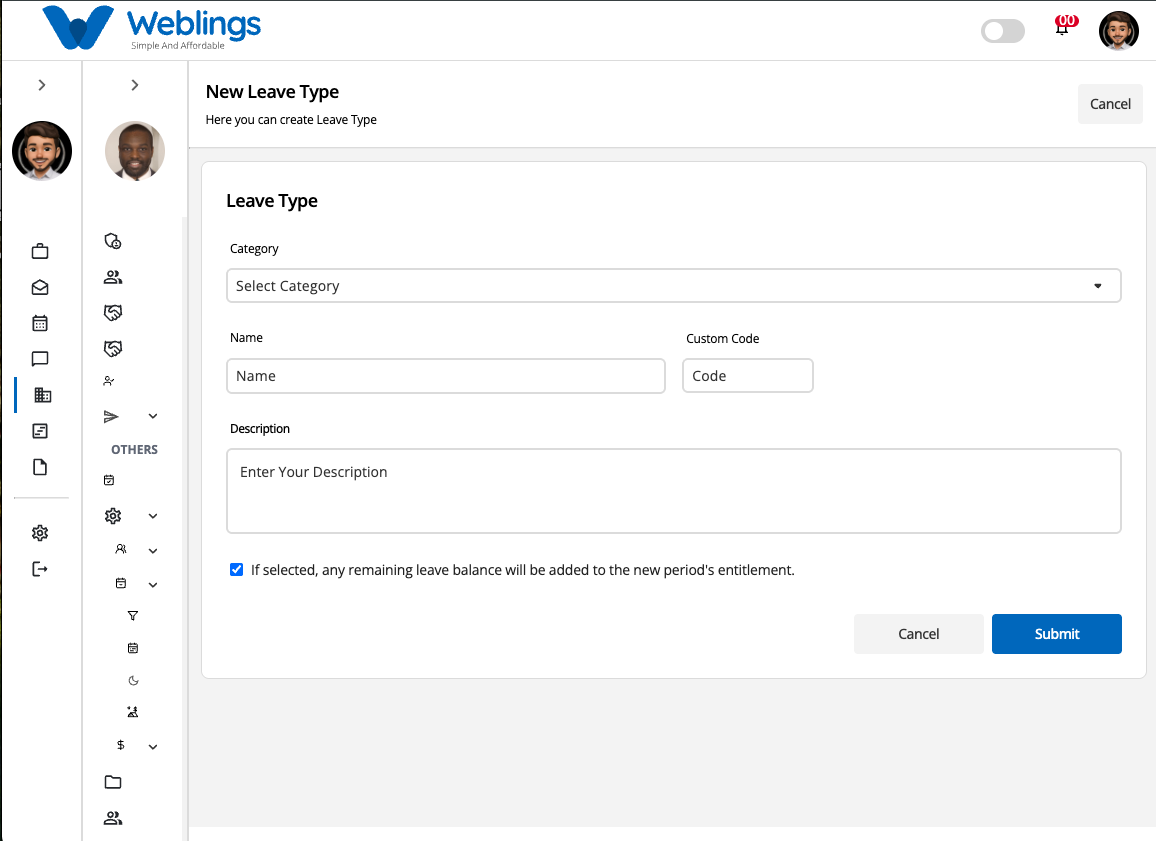
Task: Click the profile avatar in the main sidebar
Action: pos(42,150)
